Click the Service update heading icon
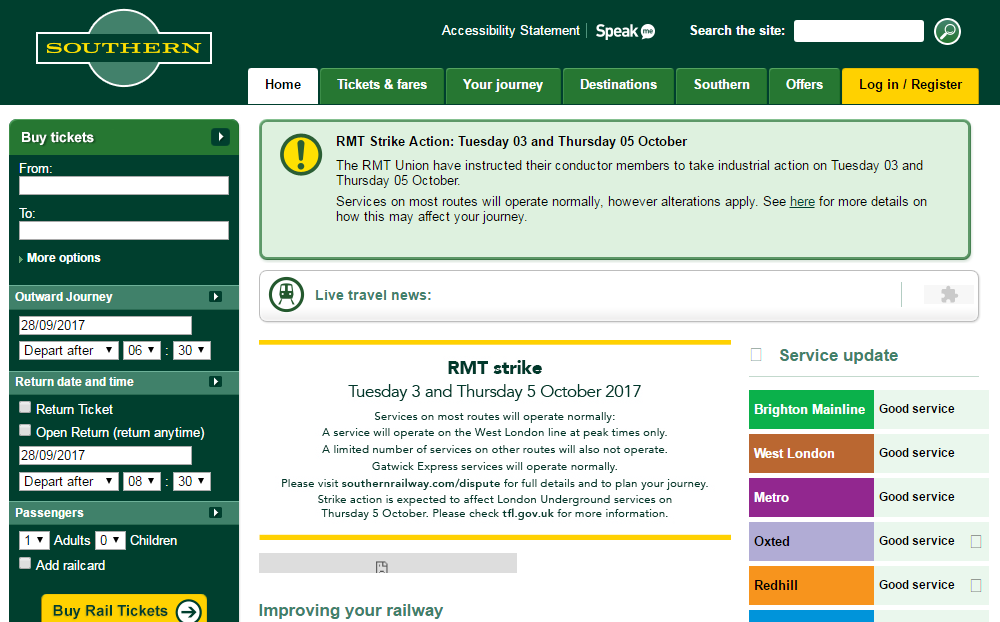The height and width of the screenshot is (622, 1000). pos(756,355)
